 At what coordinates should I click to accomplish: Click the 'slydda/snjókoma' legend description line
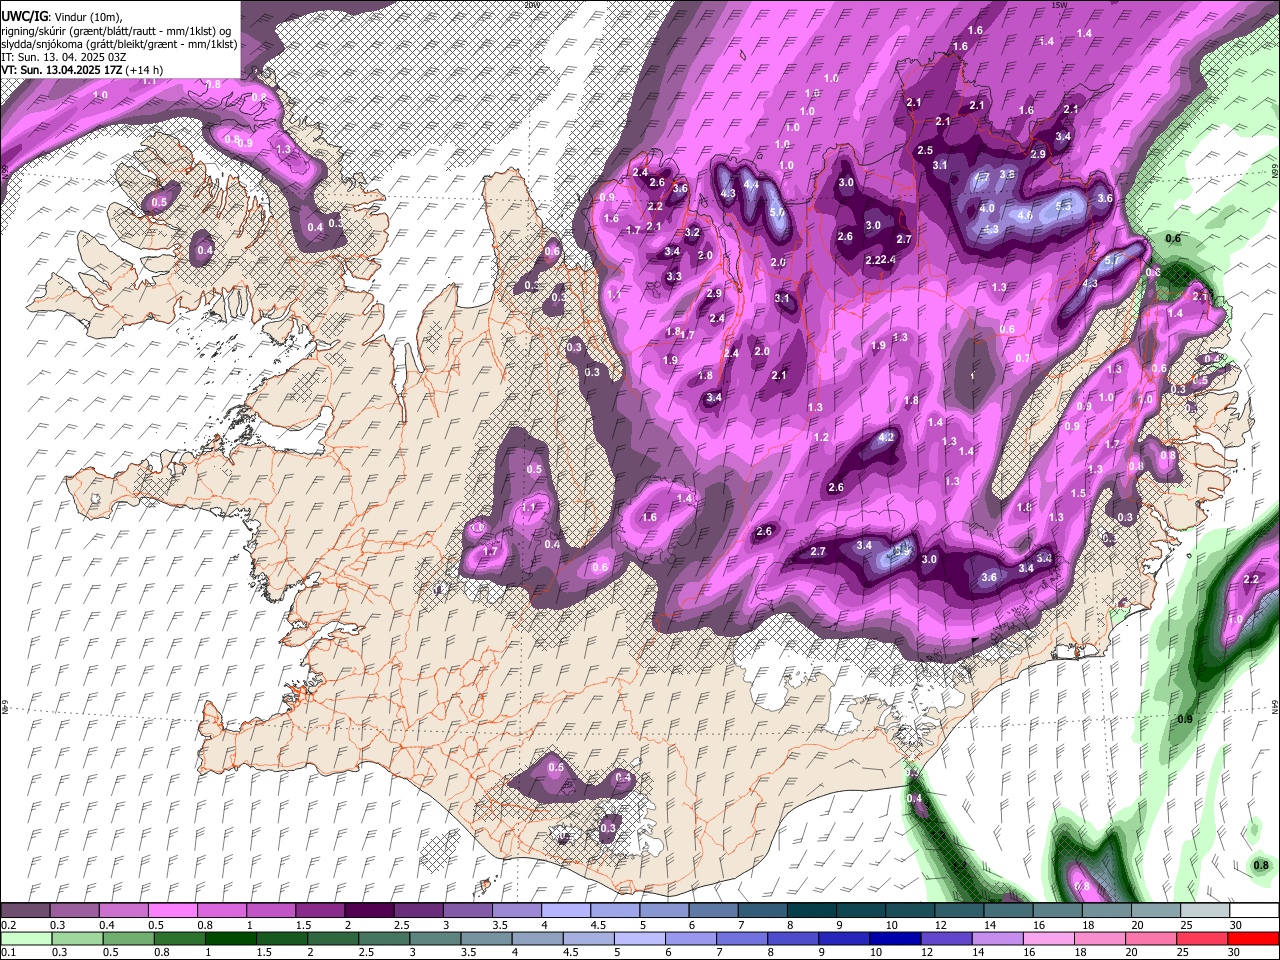tap(119, 44)
